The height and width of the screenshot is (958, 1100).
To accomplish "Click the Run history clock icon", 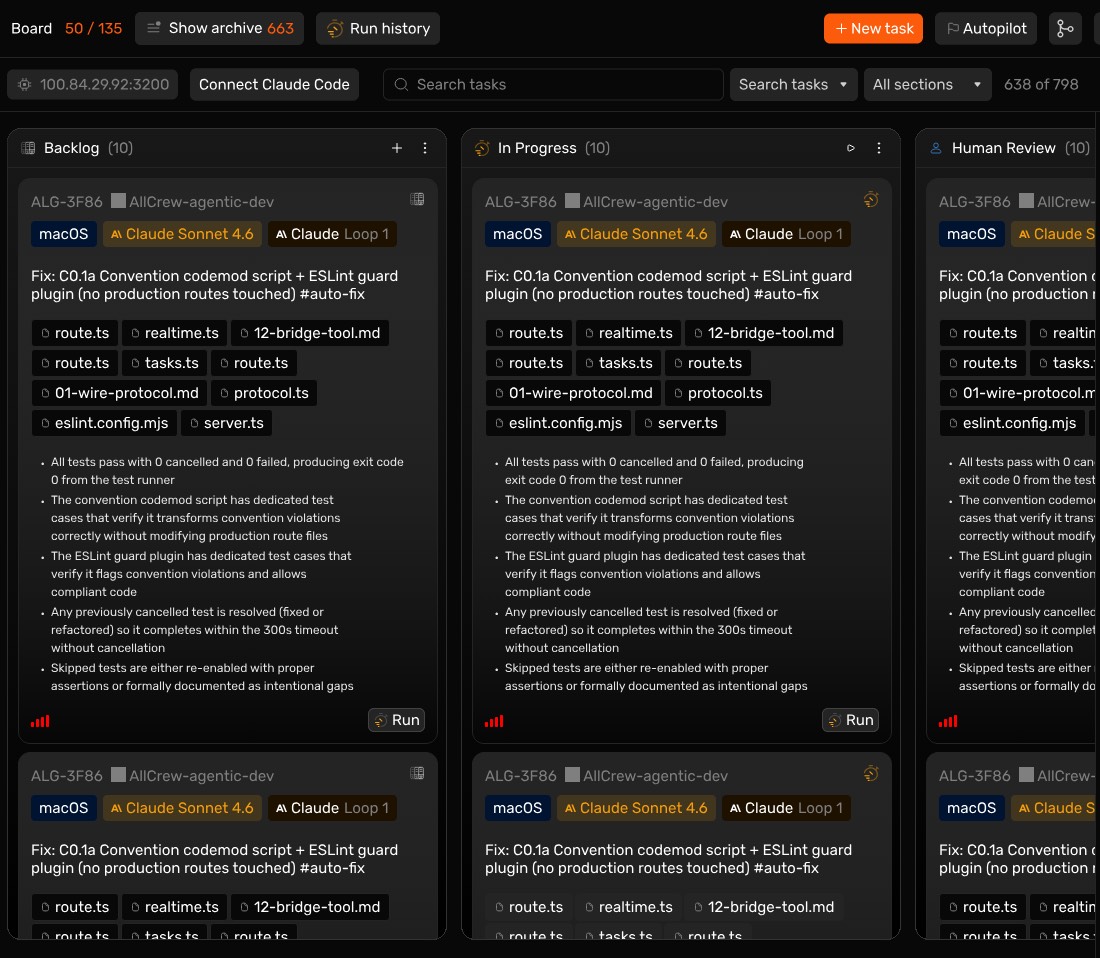I will 335,29.
